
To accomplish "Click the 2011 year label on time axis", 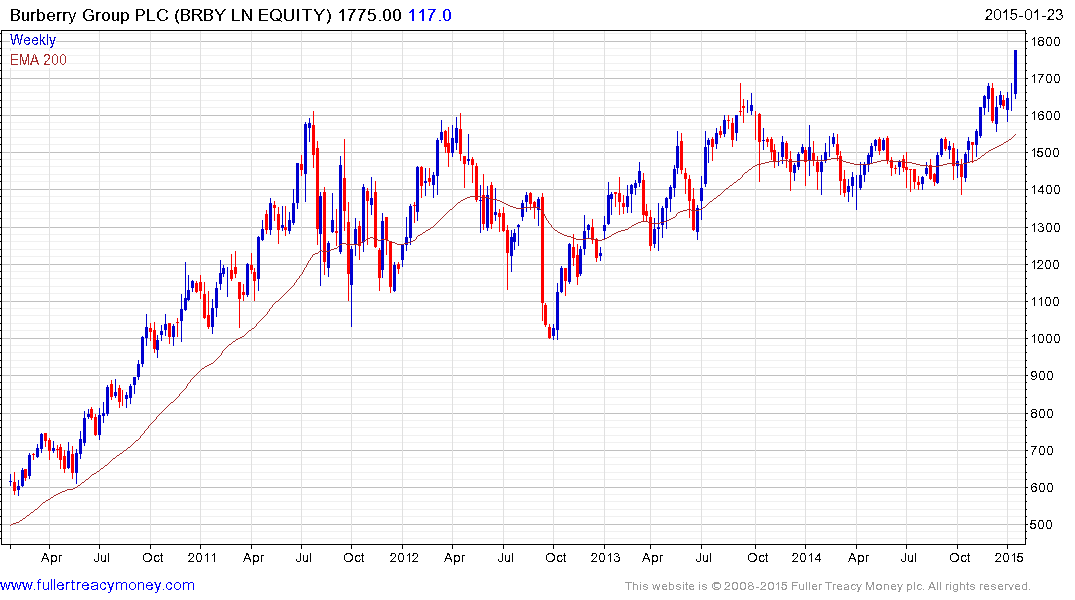I will pos(202,557).
